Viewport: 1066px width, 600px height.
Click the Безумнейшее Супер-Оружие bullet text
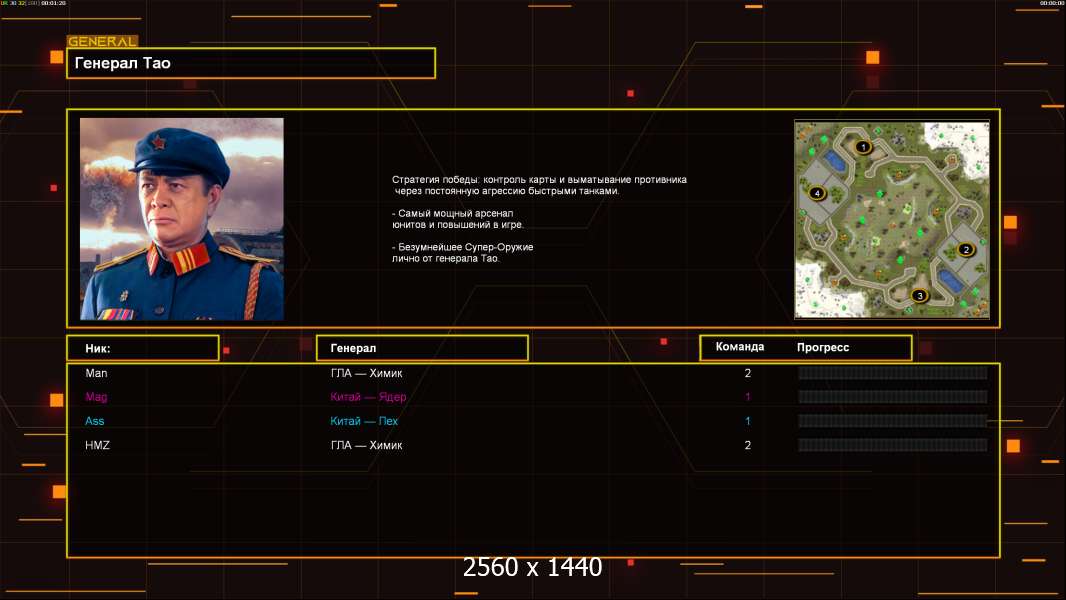tap(462, 253)
